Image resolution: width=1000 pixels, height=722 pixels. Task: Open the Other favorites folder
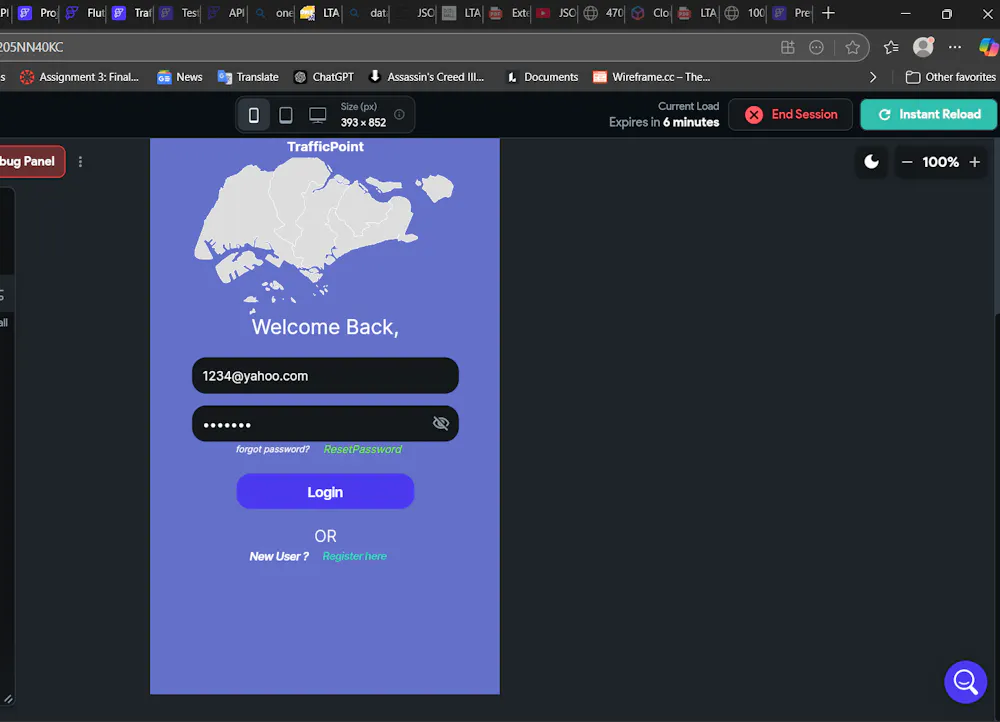tap(951, 77)
